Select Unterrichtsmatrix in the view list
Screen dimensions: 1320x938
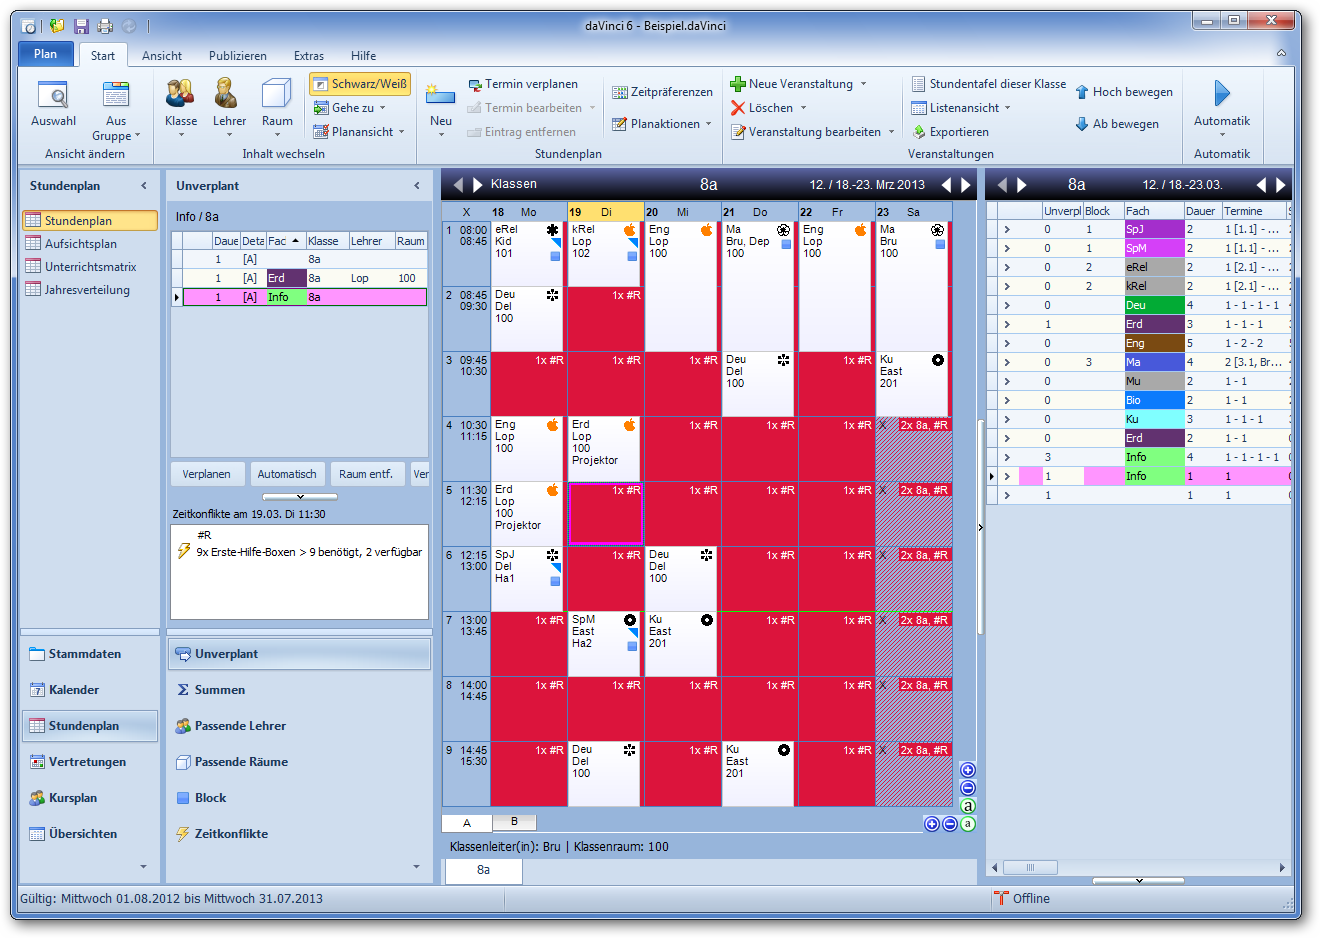coord(90,267)
